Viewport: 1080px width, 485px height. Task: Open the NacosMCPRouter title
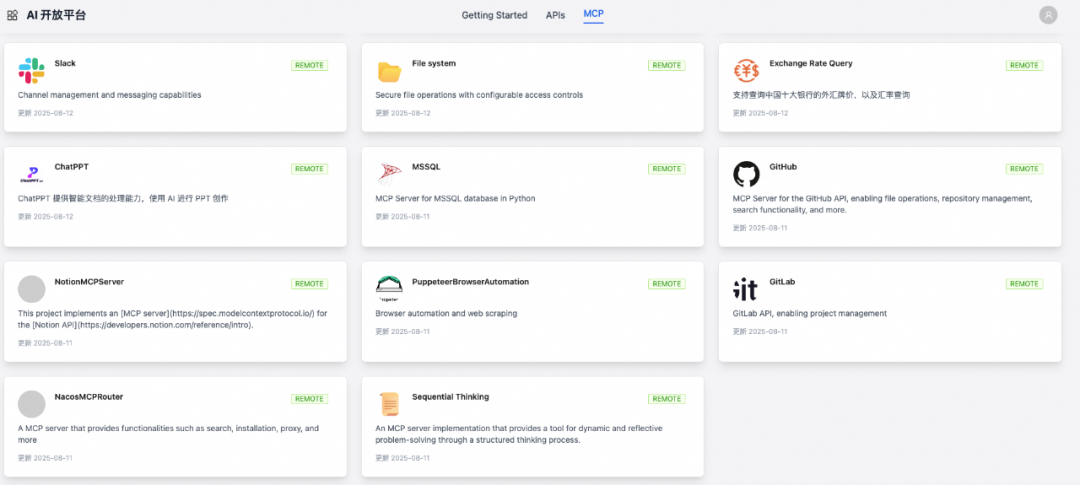(x=89, y=397)
